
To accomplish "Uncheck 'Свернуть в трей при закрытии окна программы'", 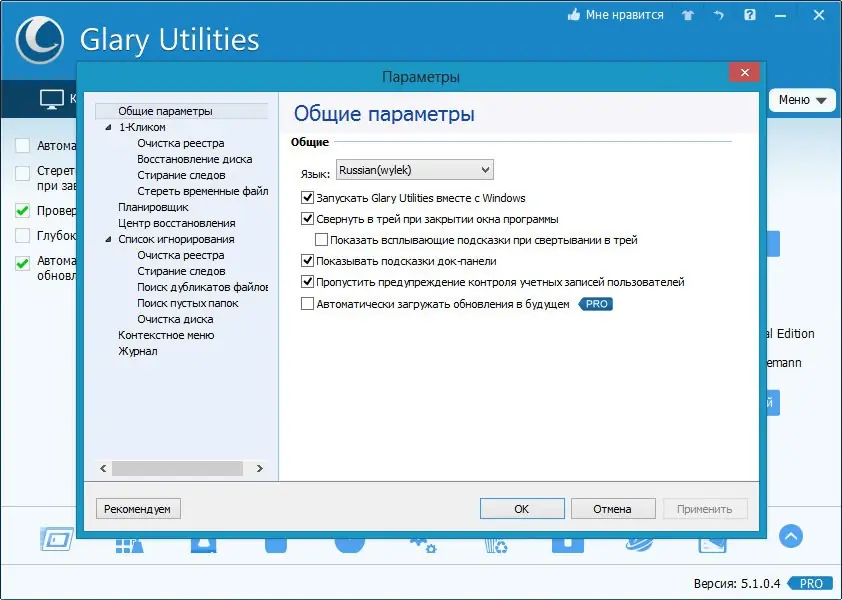I will point(307,219).
